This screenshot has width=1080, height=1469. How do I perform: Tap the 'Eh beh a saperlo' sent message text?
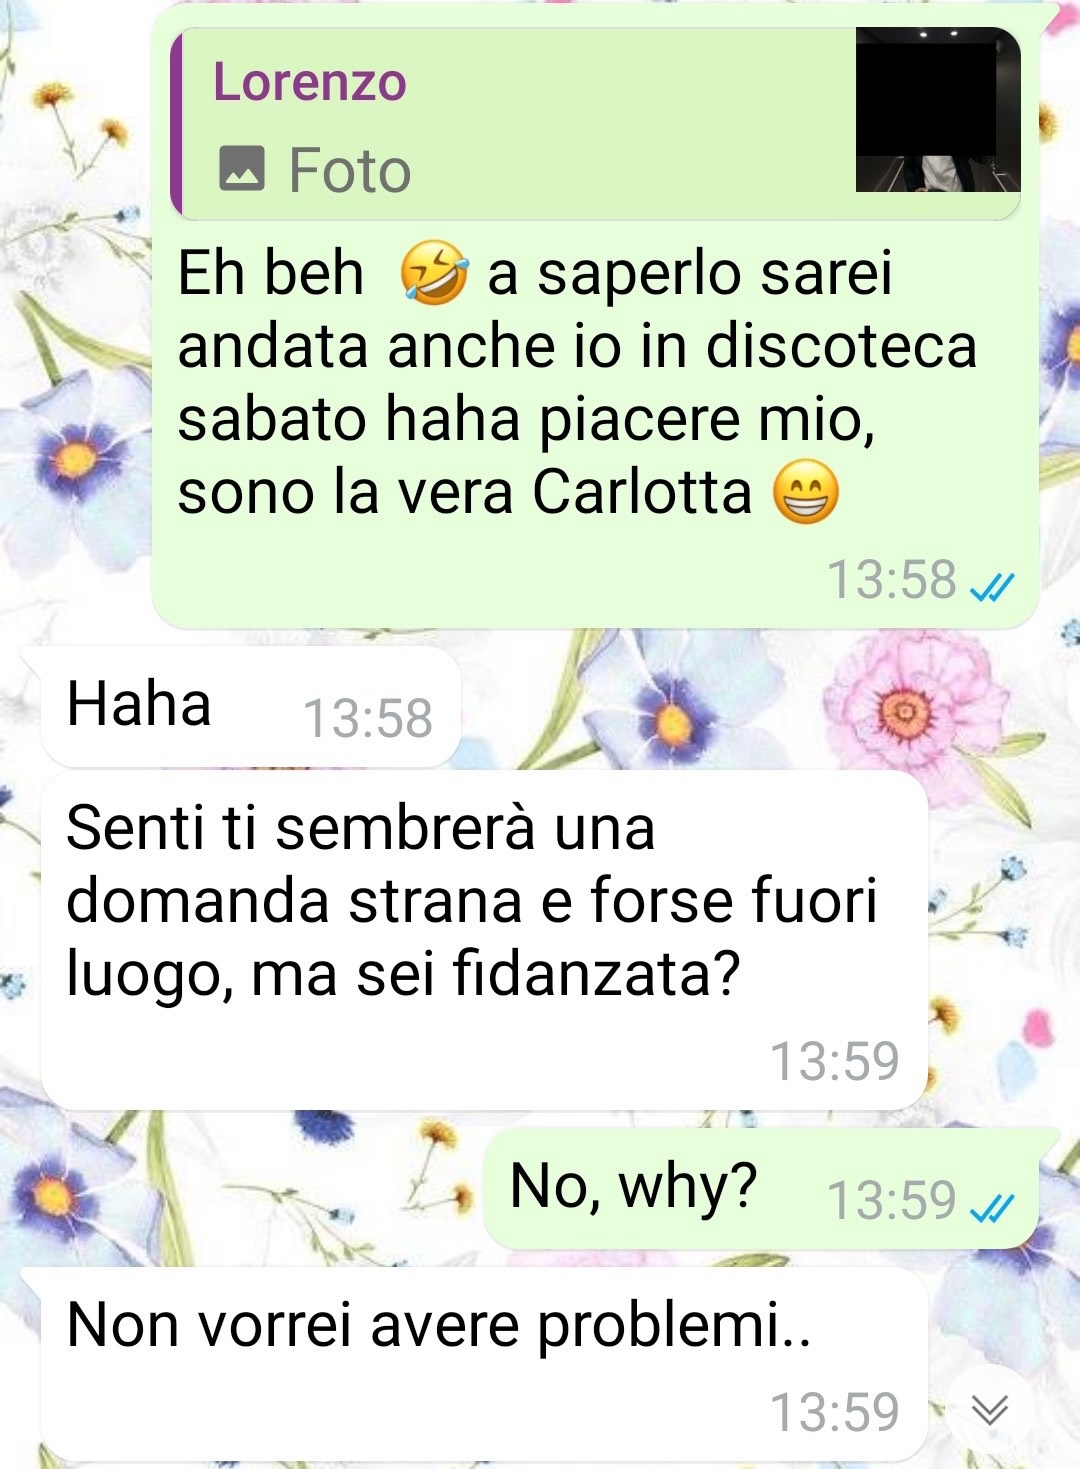point(577,383)
